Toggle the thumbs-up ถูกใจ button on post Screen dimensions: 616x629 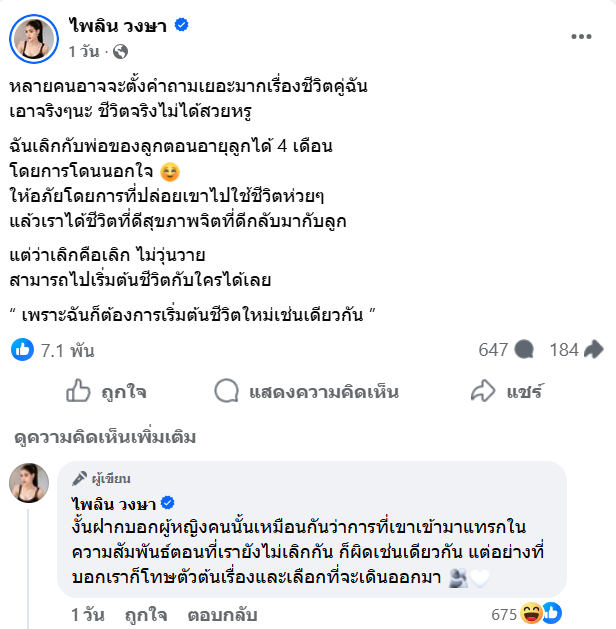point(108,392)
